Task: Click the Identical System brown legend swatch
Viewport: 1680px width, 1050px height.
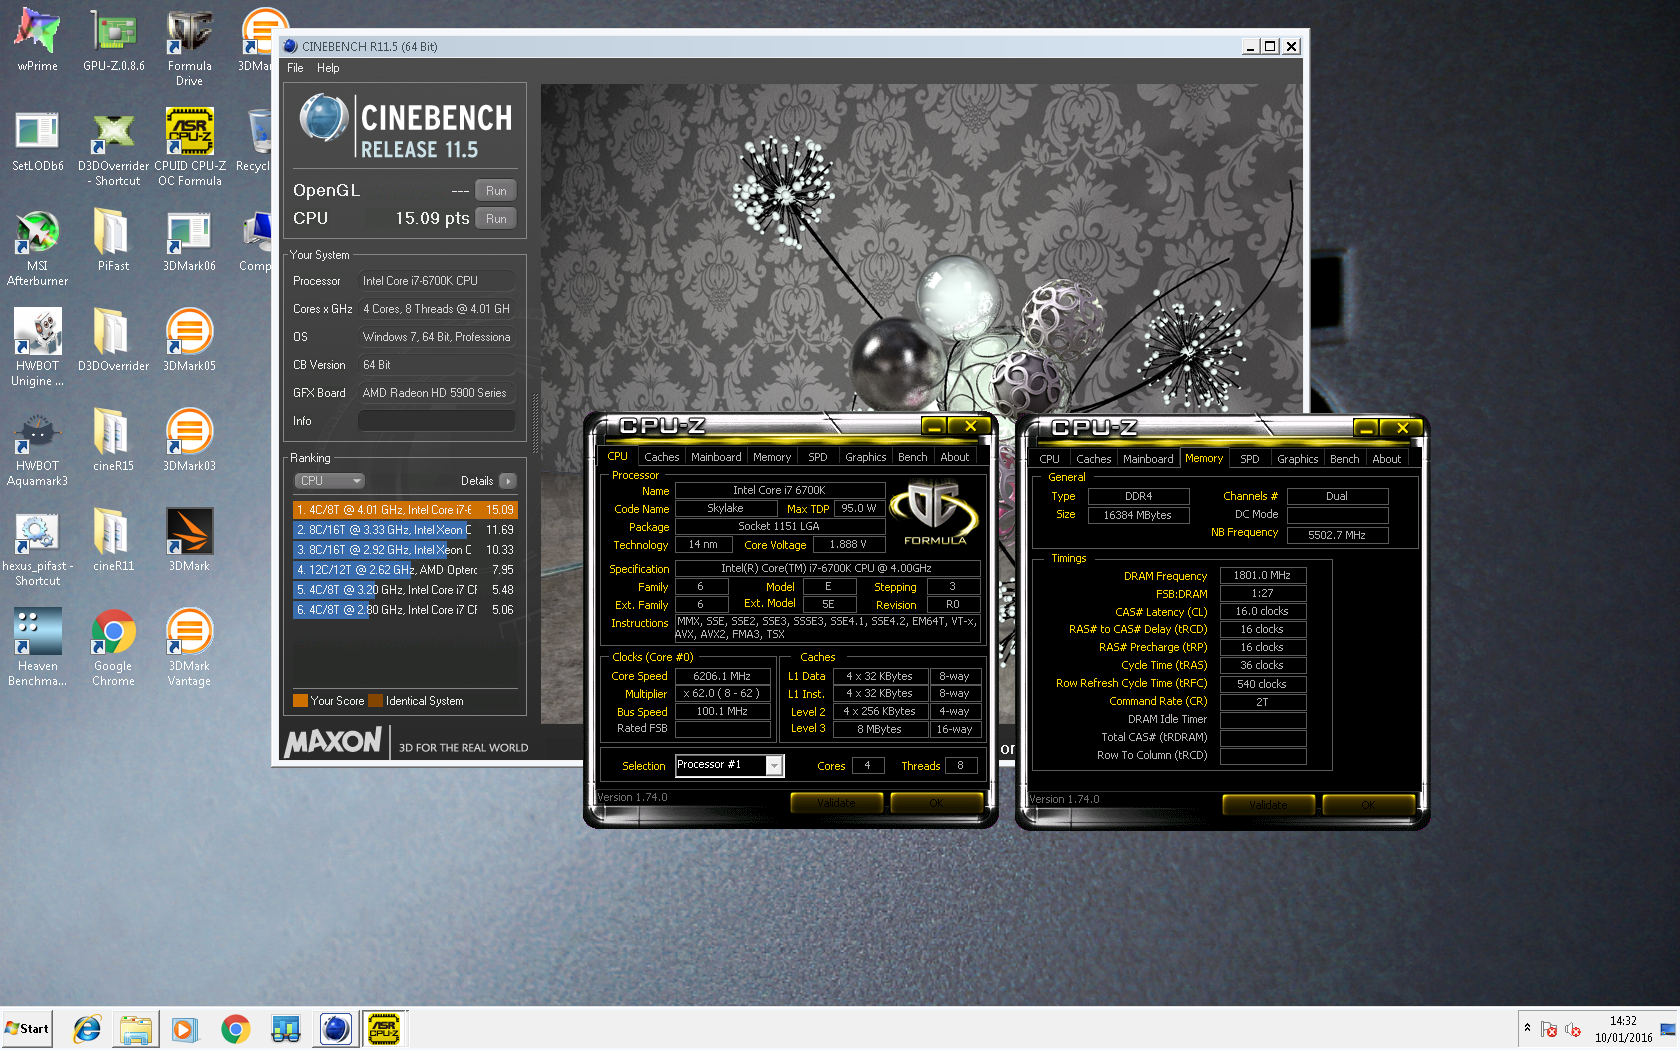Action: (x=376, y=701)
